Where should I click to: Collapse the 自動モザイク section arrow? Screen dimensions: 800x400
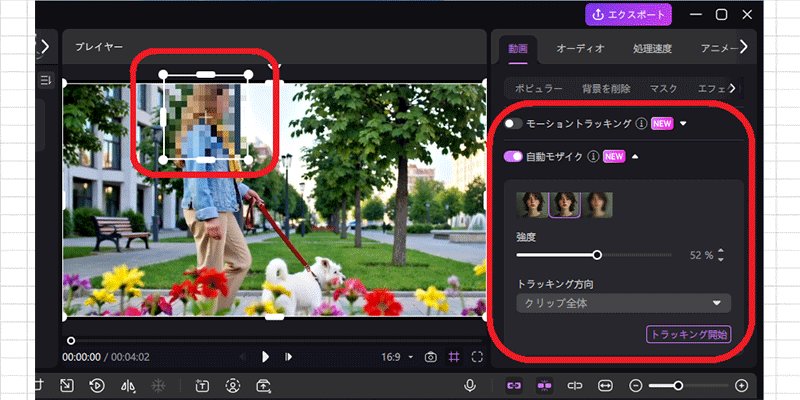point(635,157)
